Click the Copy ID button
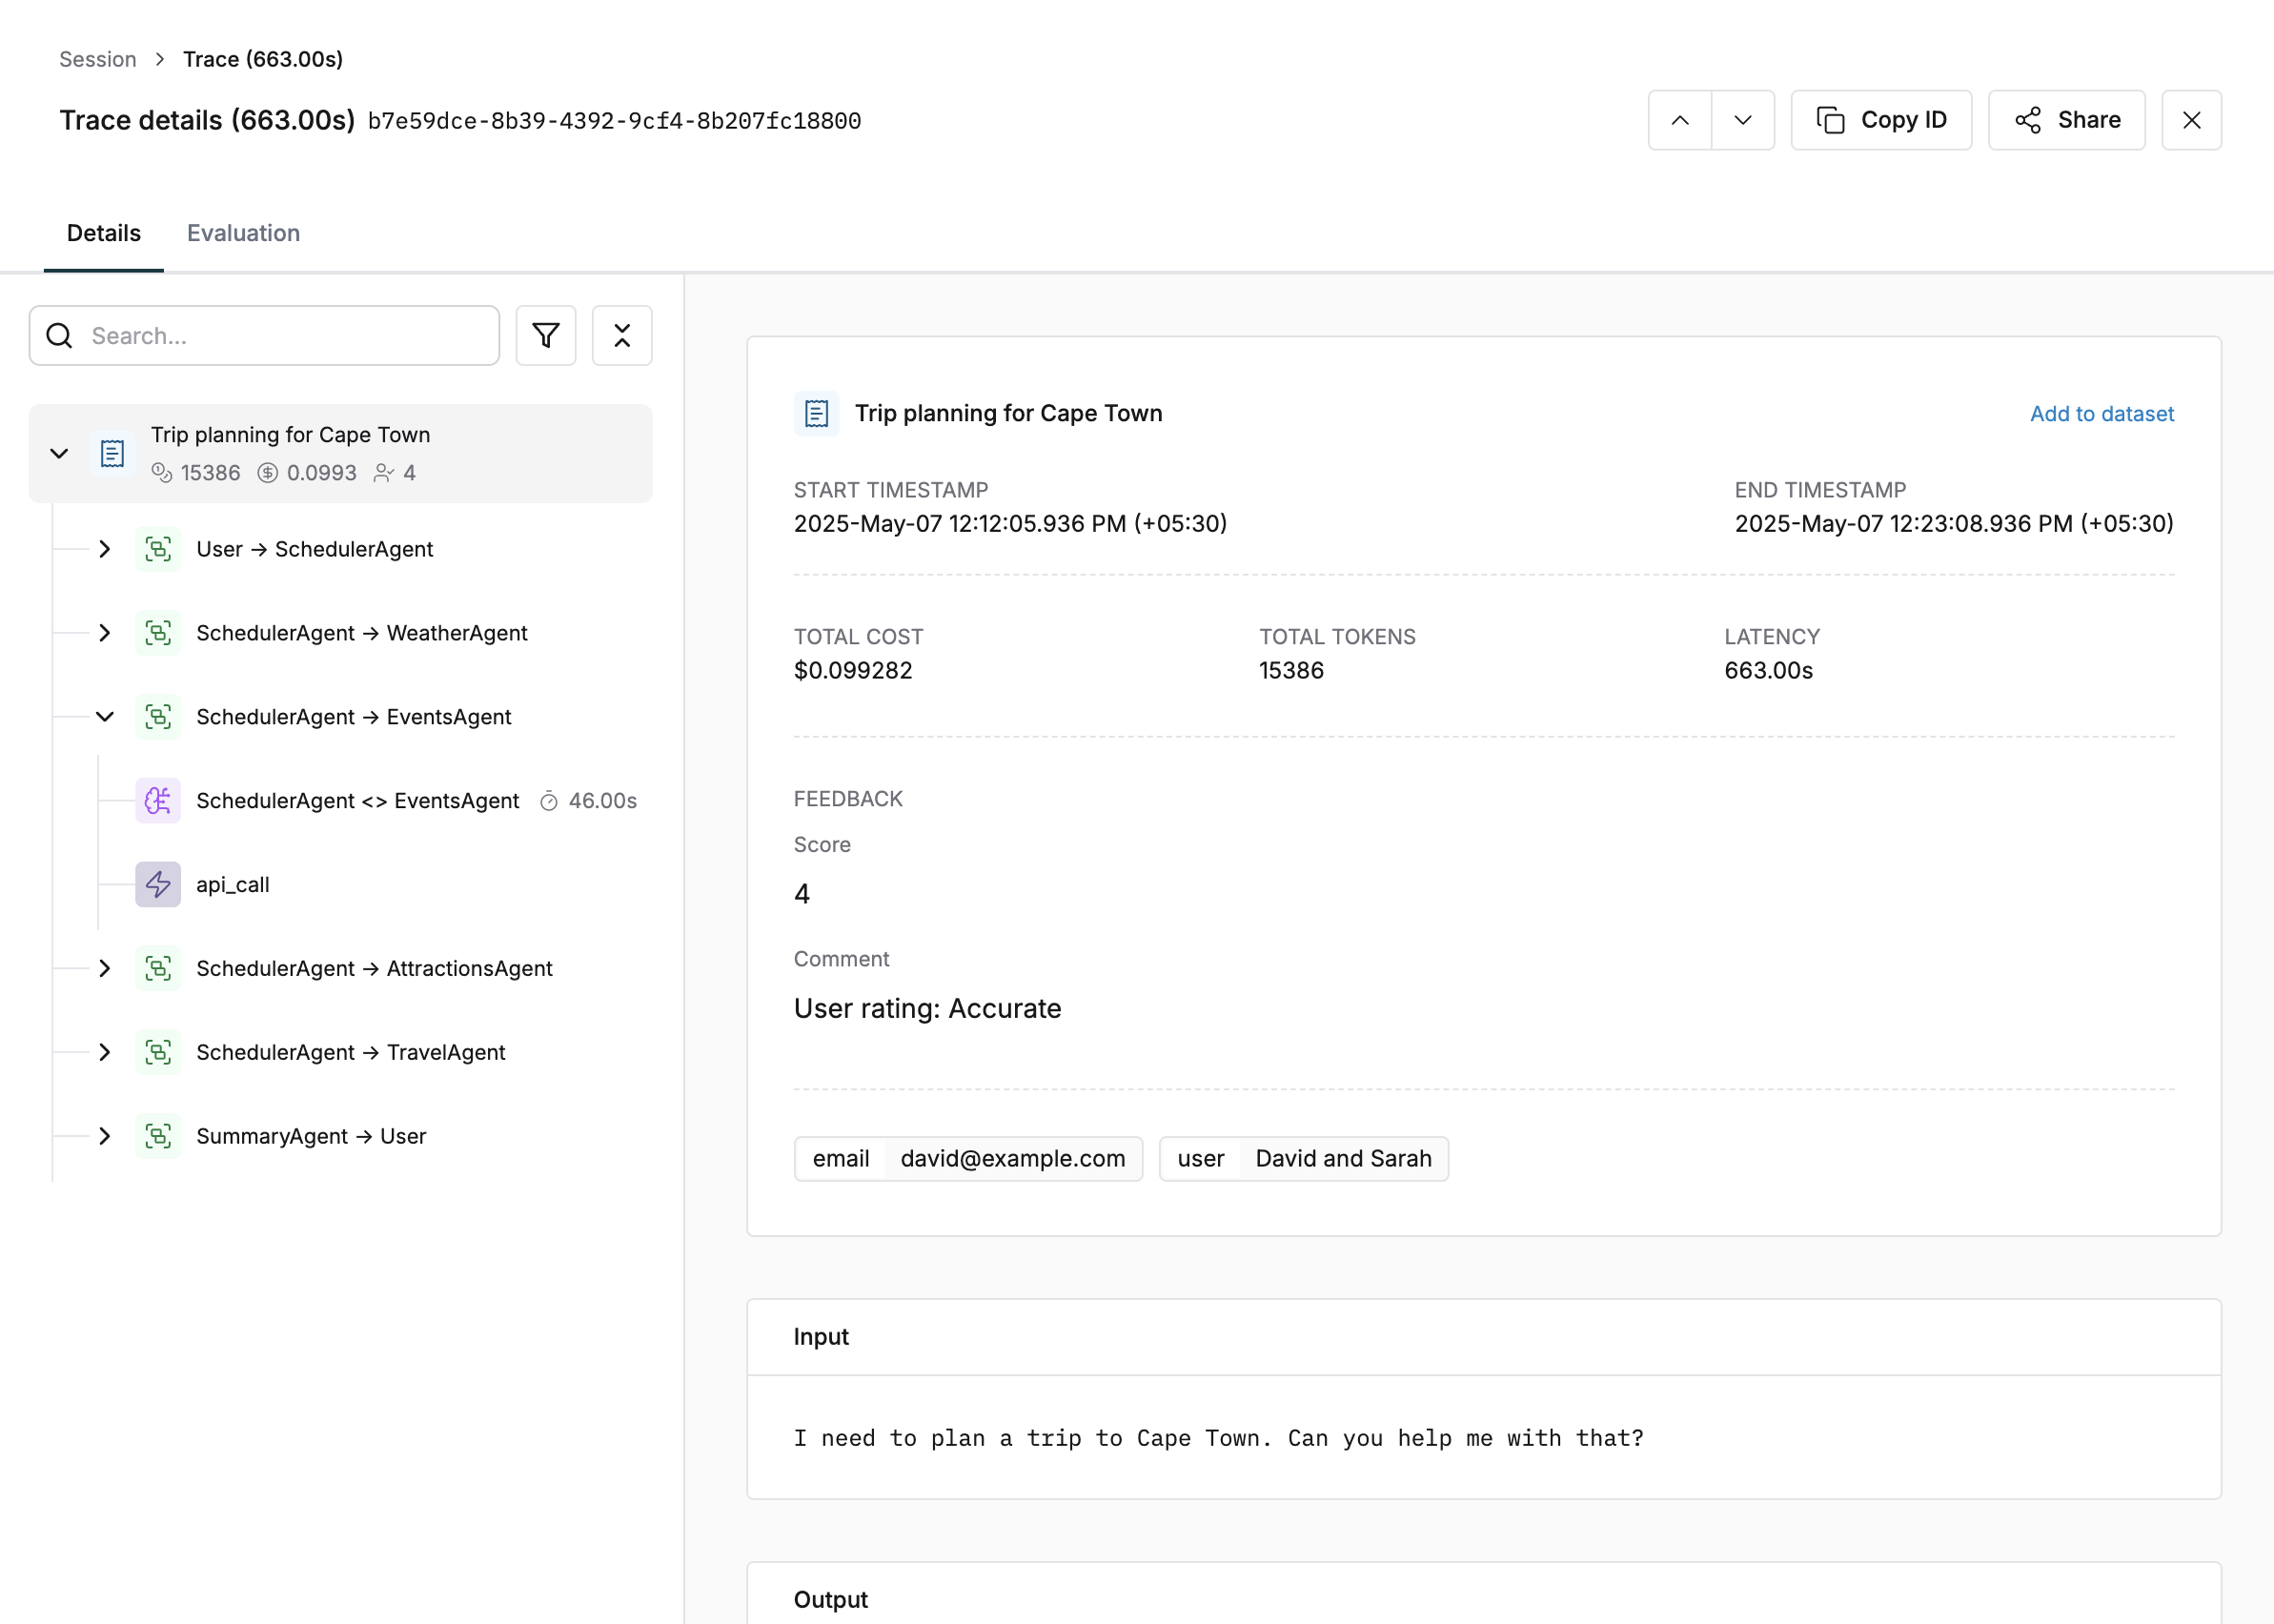2274x1624 pixels. [x=1880, y=120]
